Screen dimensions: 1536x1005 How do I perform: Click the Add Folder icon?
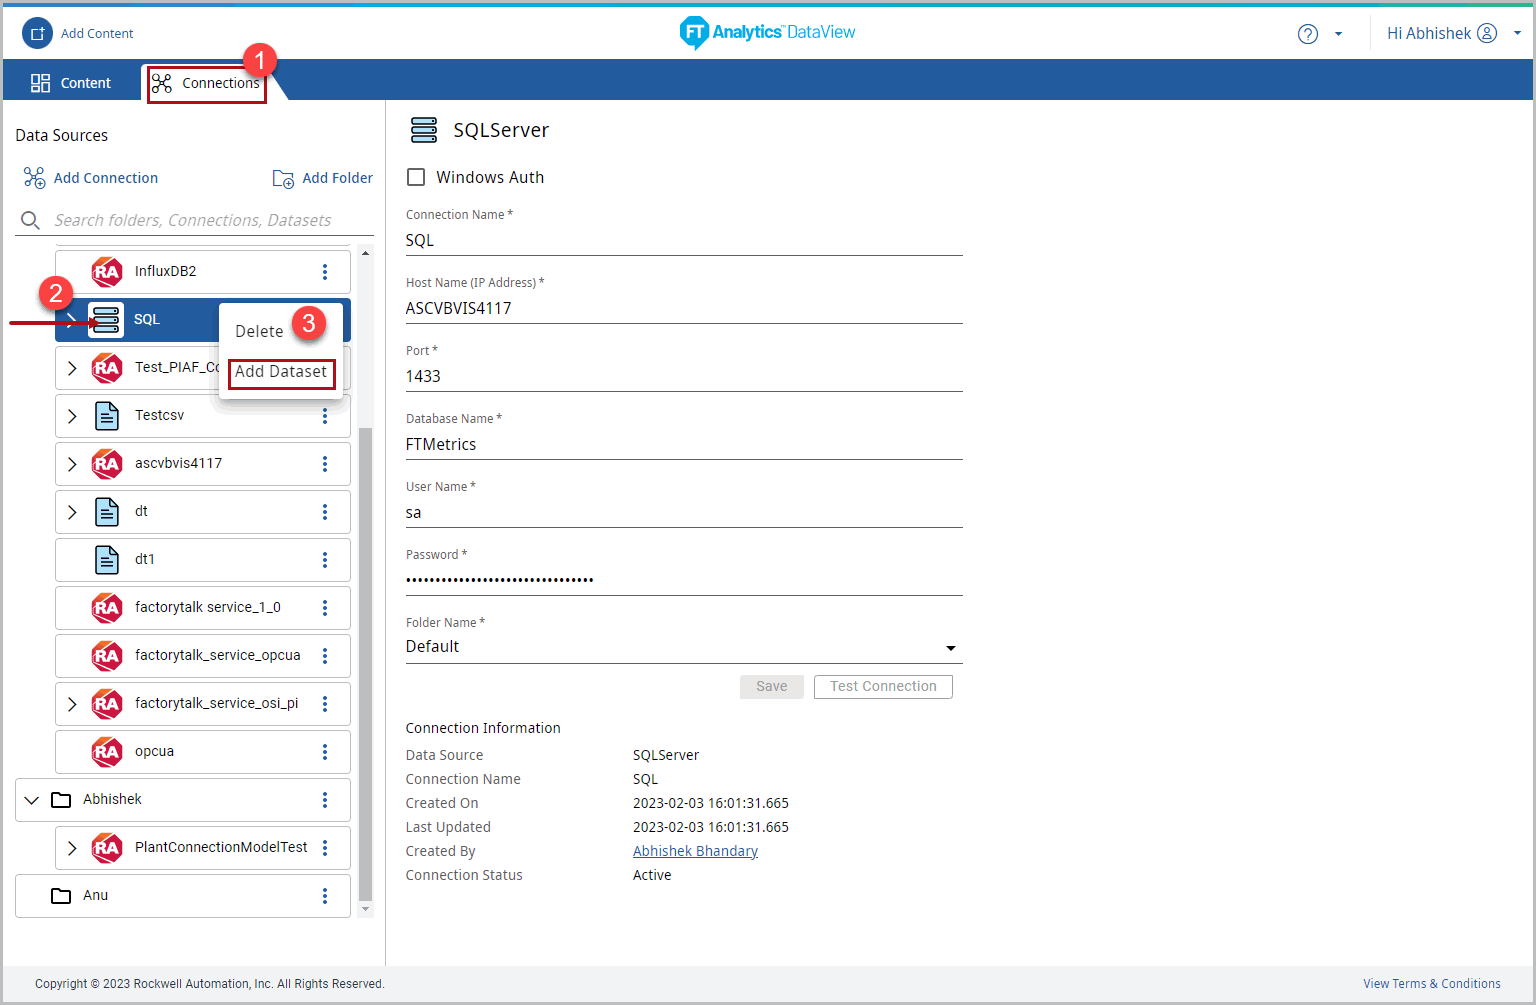pos(283,178)
